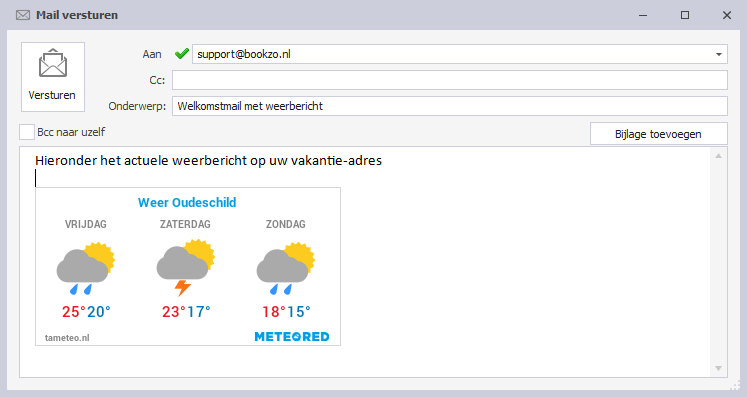Click the 18° 15° temperature for Zondag
Viewport: 747px width, 397px height.
(286, 312)
